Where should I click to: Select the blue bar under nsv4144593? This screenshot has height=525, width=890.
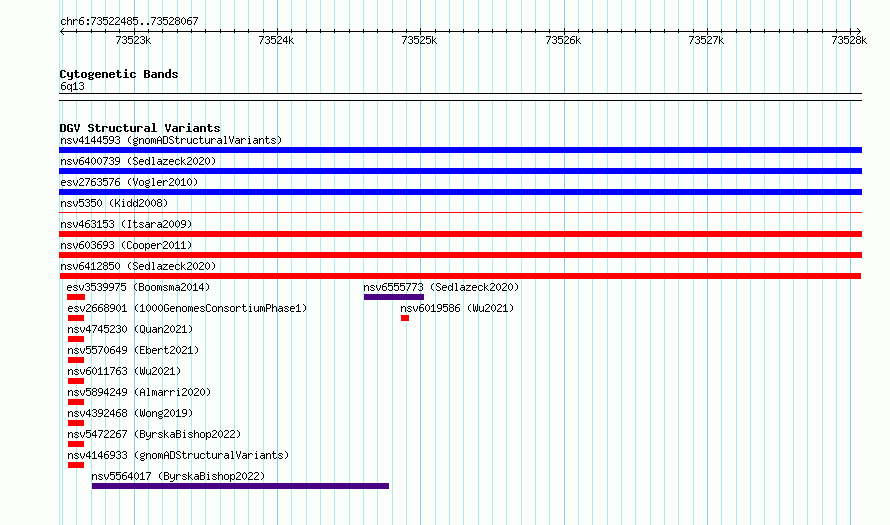460,150
